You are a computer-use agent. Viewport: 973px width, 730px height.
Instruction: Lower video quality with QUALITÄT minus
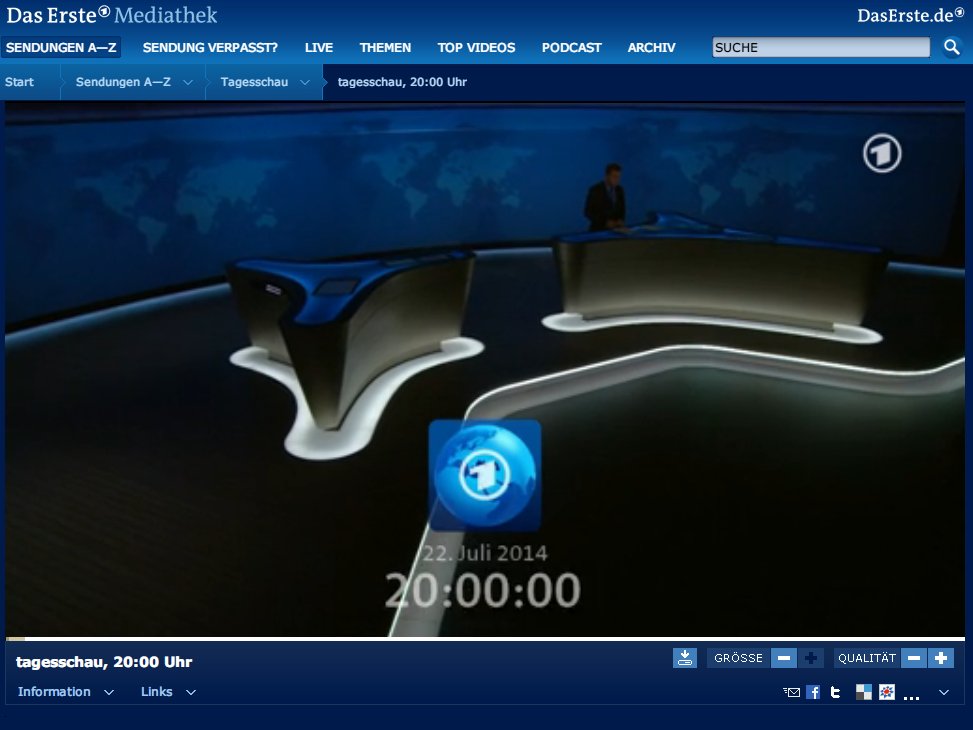click(x=914, y=658)
